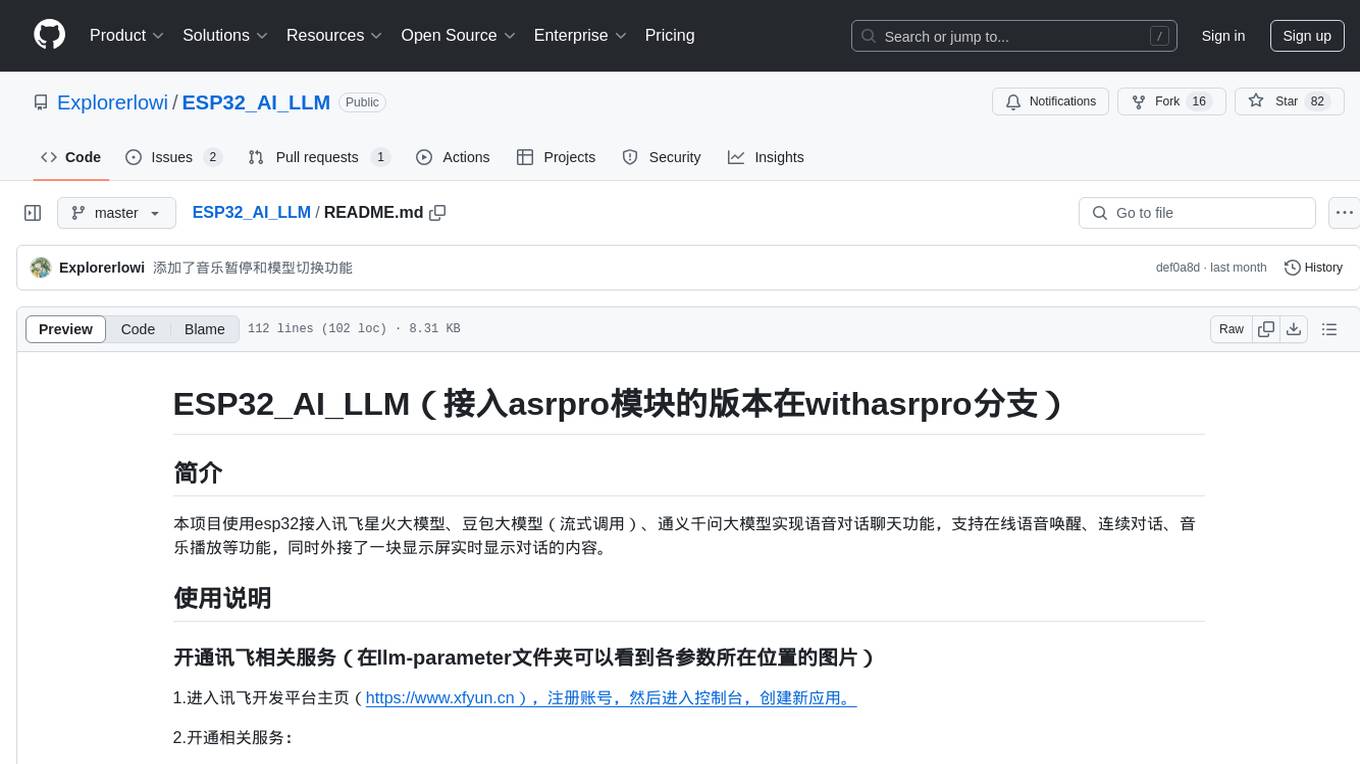Screen dimensions: 1360x764
Task: Switch to the Code tab
Action: [71, 157]
